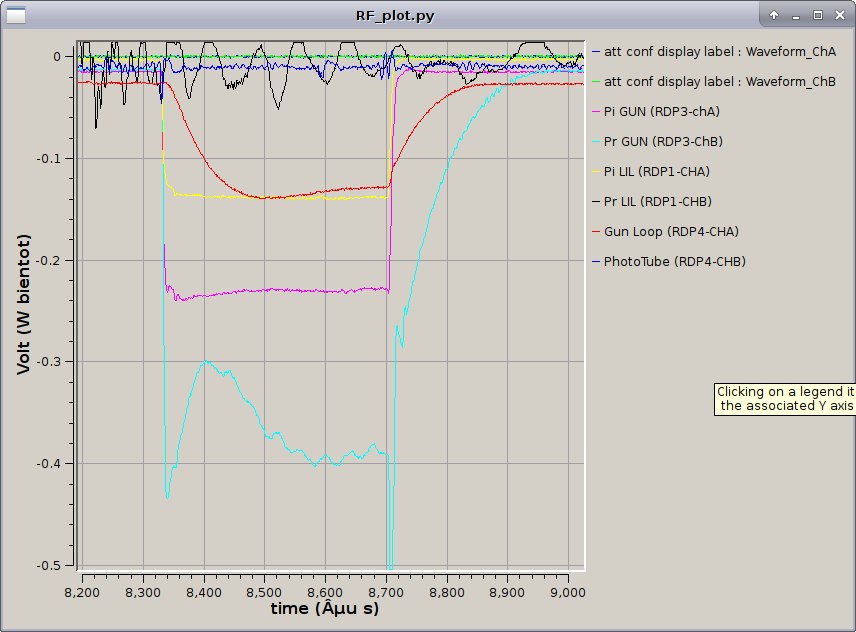The height and width of the screenshot is (632, 856).
Task: Click the yellow color marker beside Pi LIL
Action: pyautogui.click(x=596, y=171)
